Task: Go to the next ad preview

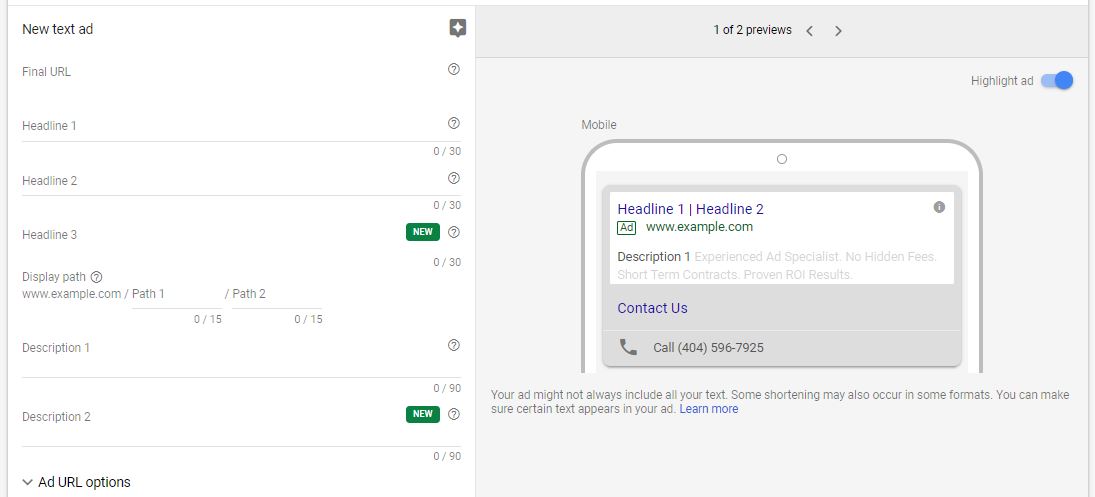Action: (x=838, y=31)
